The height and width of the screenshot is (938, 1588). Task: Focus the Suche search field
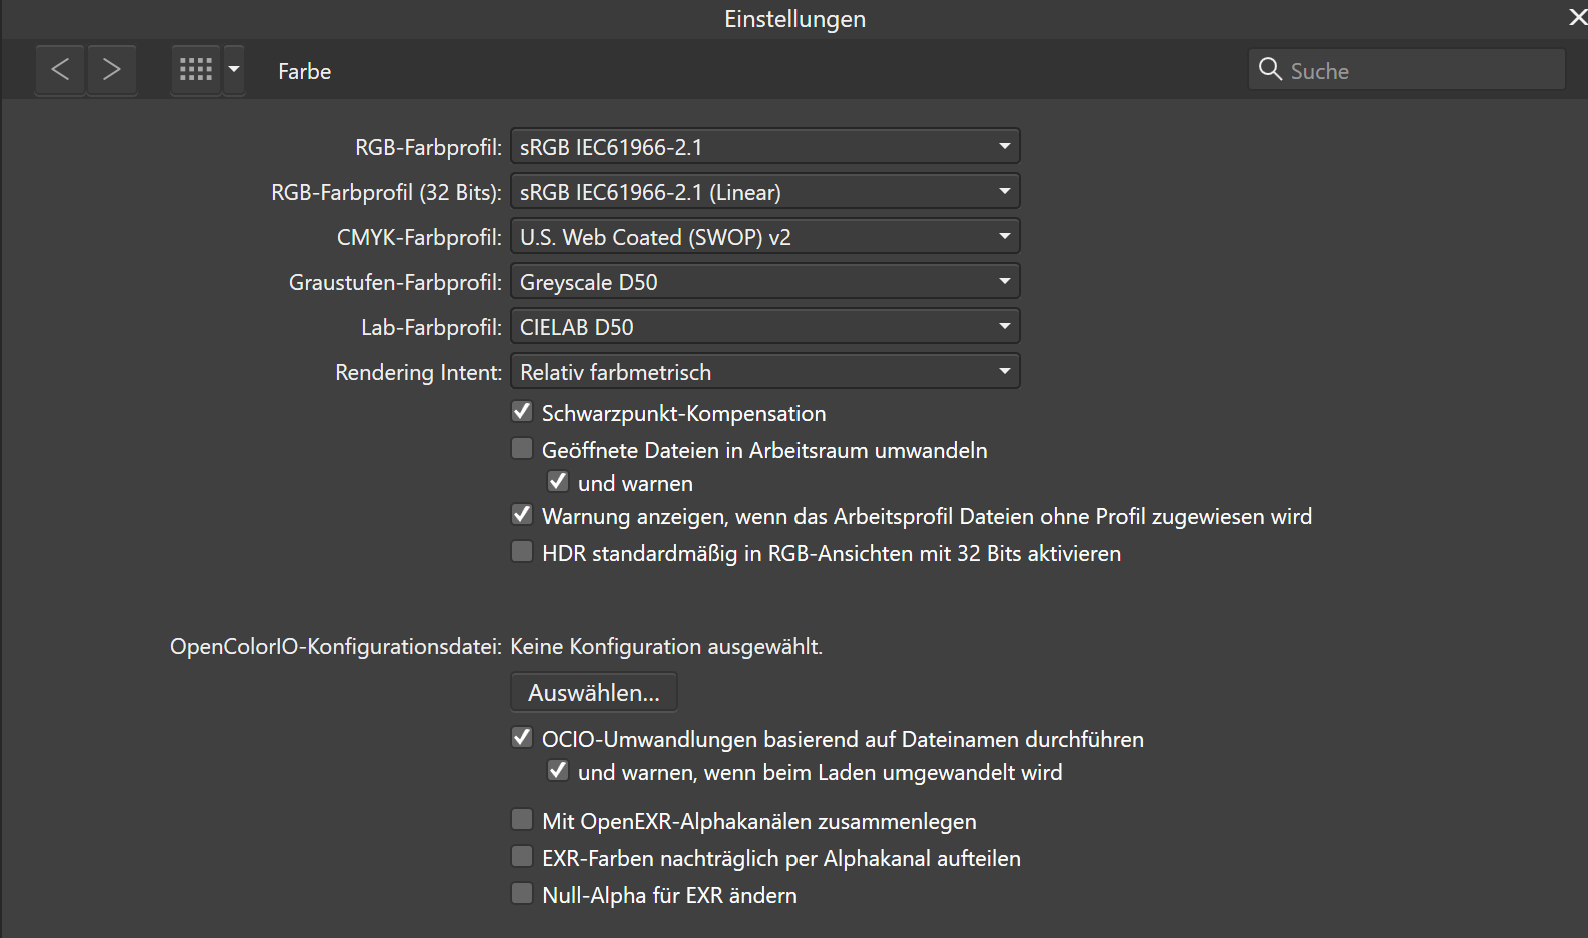[1420, 71]
